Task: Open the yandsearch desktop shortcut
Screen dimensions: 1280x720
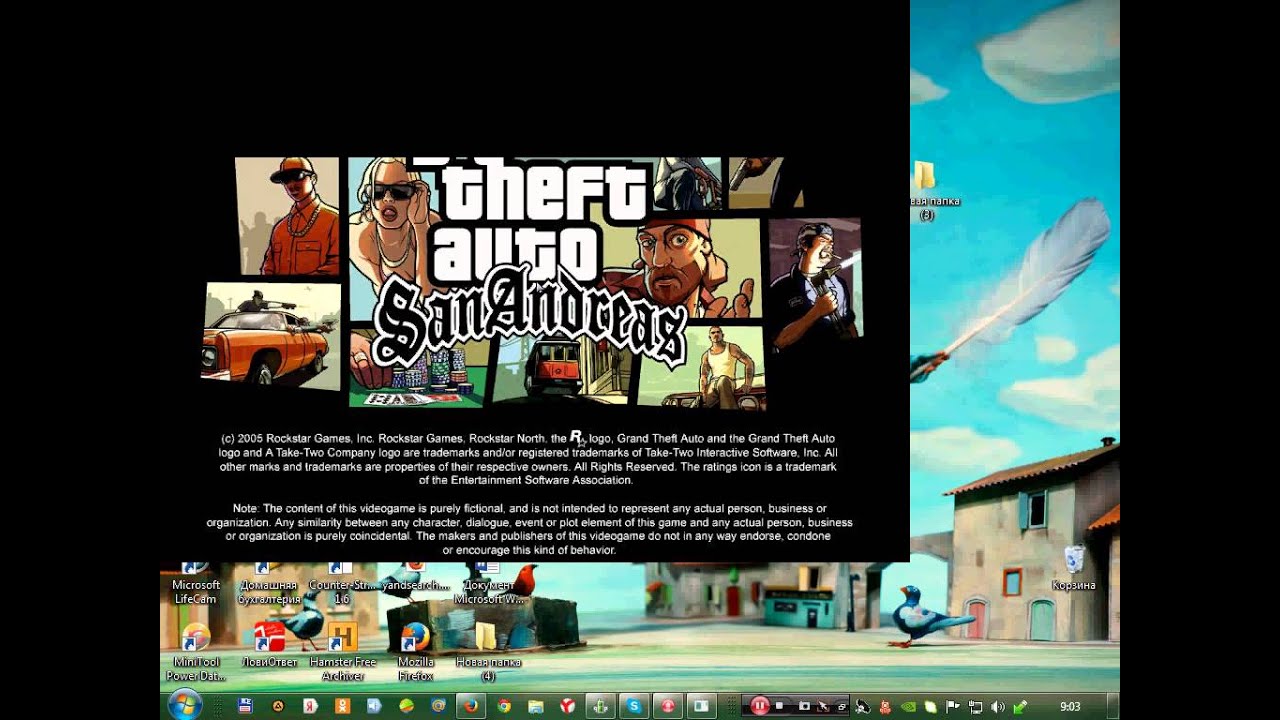Action: pos(416,578)
